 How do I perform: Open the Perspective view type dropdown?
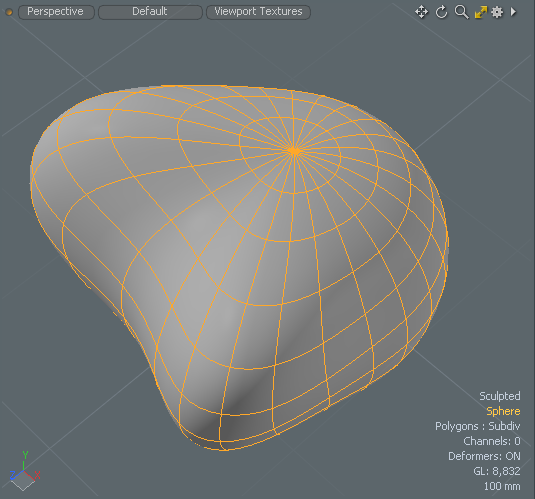click(x=56, y=12)
